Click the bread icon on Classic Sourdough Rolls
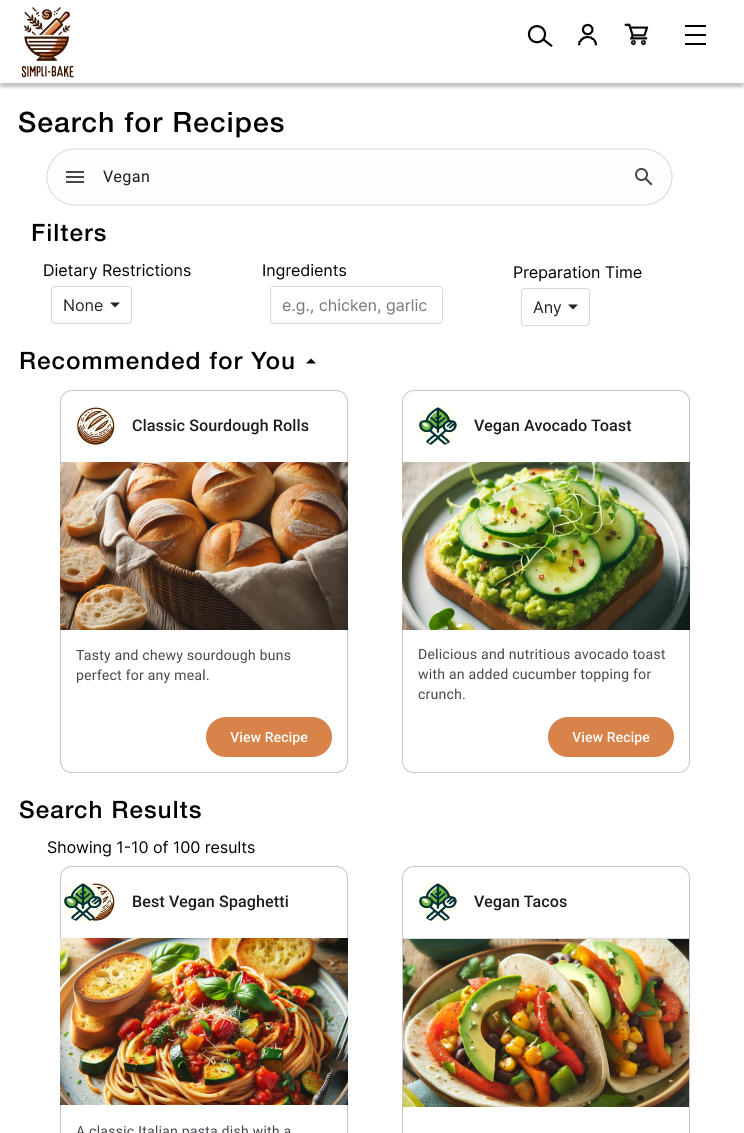Viewport: 744px width, 1133px height. 95,425
